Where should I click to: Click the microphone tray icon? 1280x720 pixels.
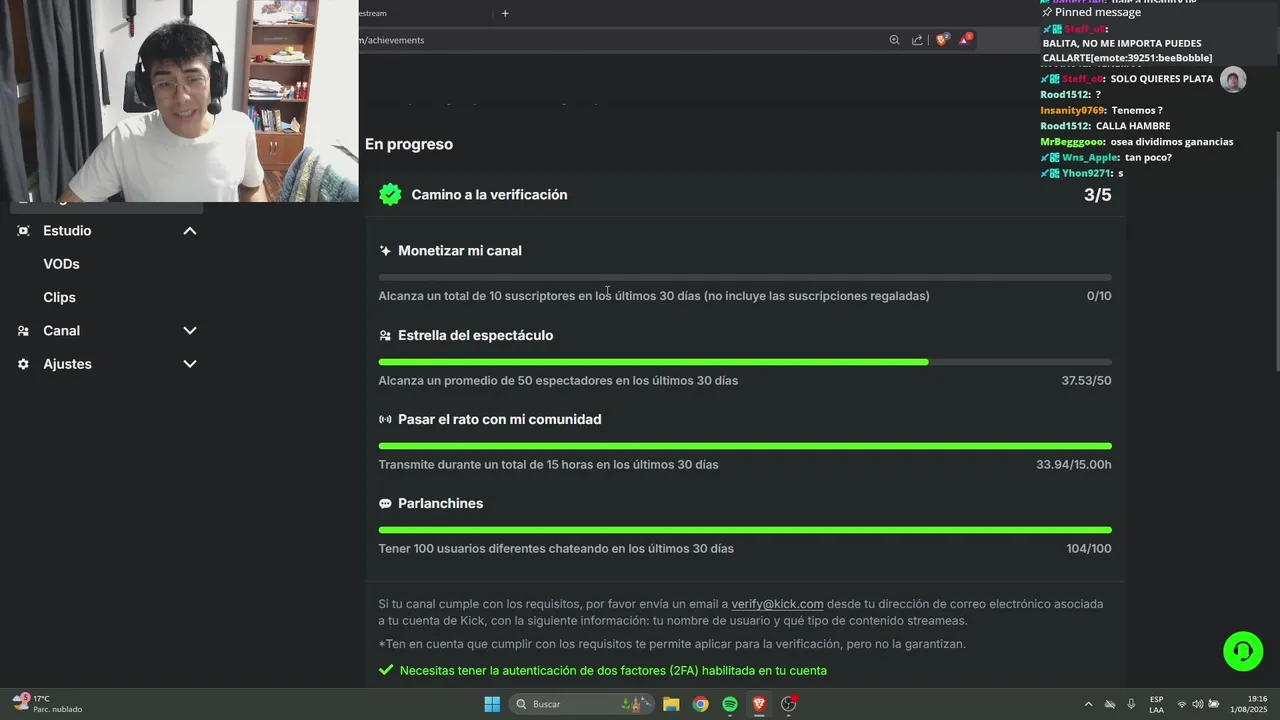[1131, 704]
